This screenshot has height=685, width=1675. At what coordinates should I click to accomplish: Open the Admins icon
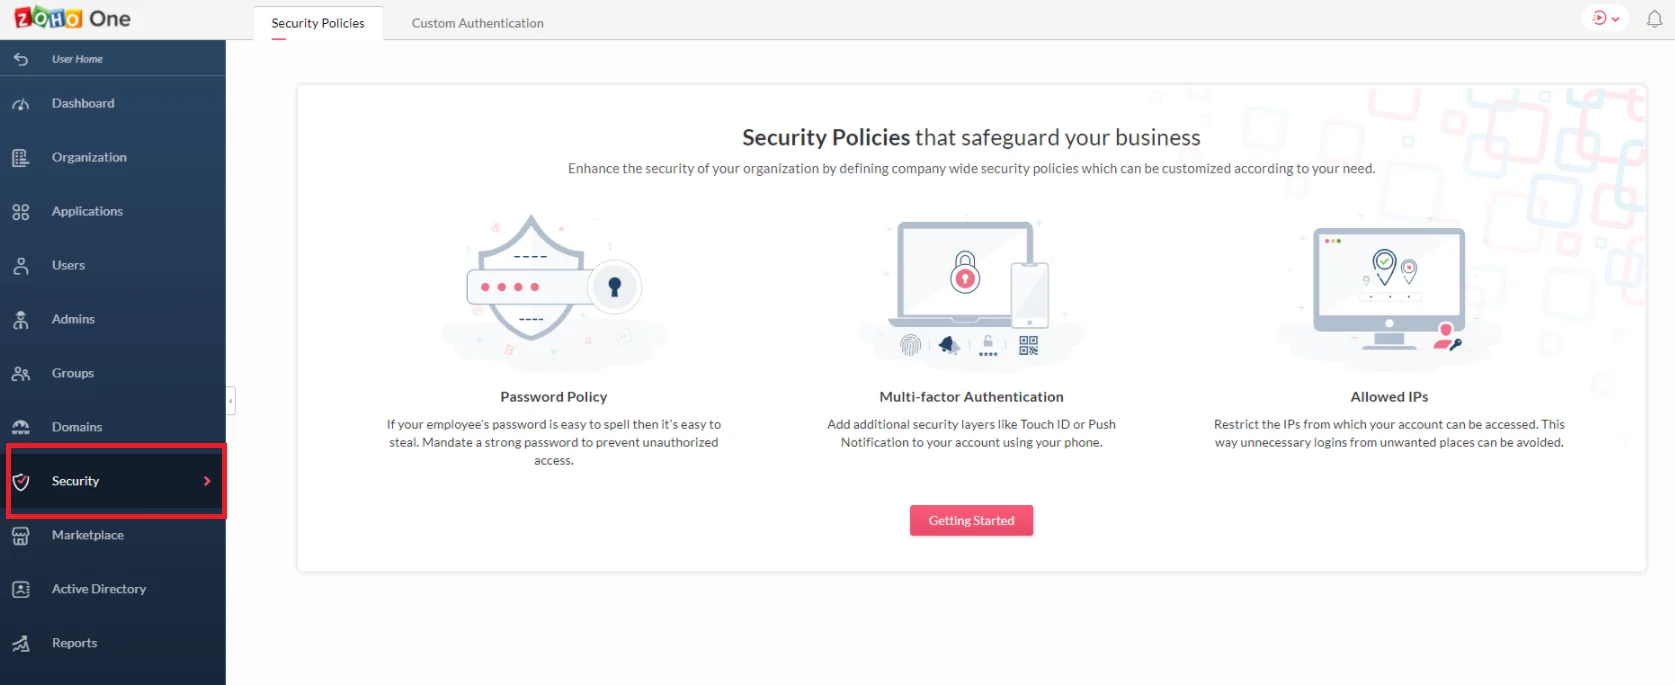pyautogui.click(x=21, y=319)
